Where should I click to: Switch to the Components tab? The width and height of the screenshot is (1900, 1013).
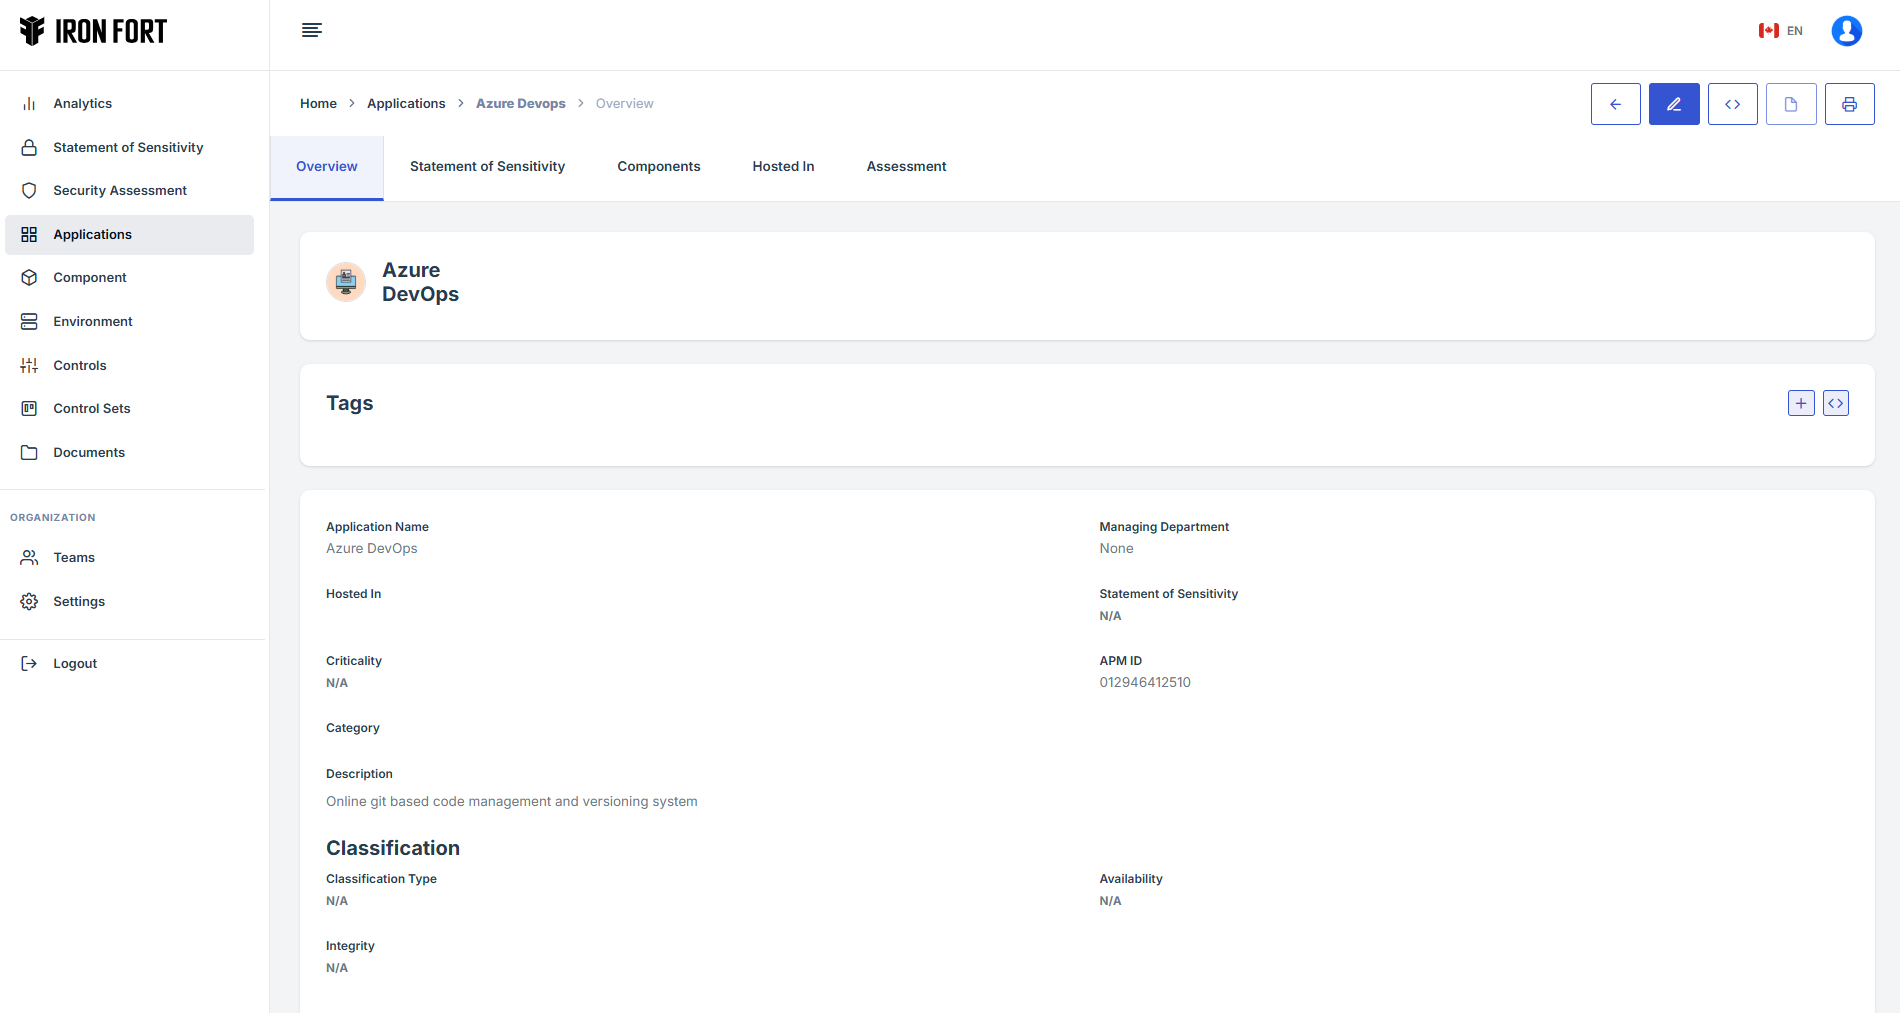point(658,167)
